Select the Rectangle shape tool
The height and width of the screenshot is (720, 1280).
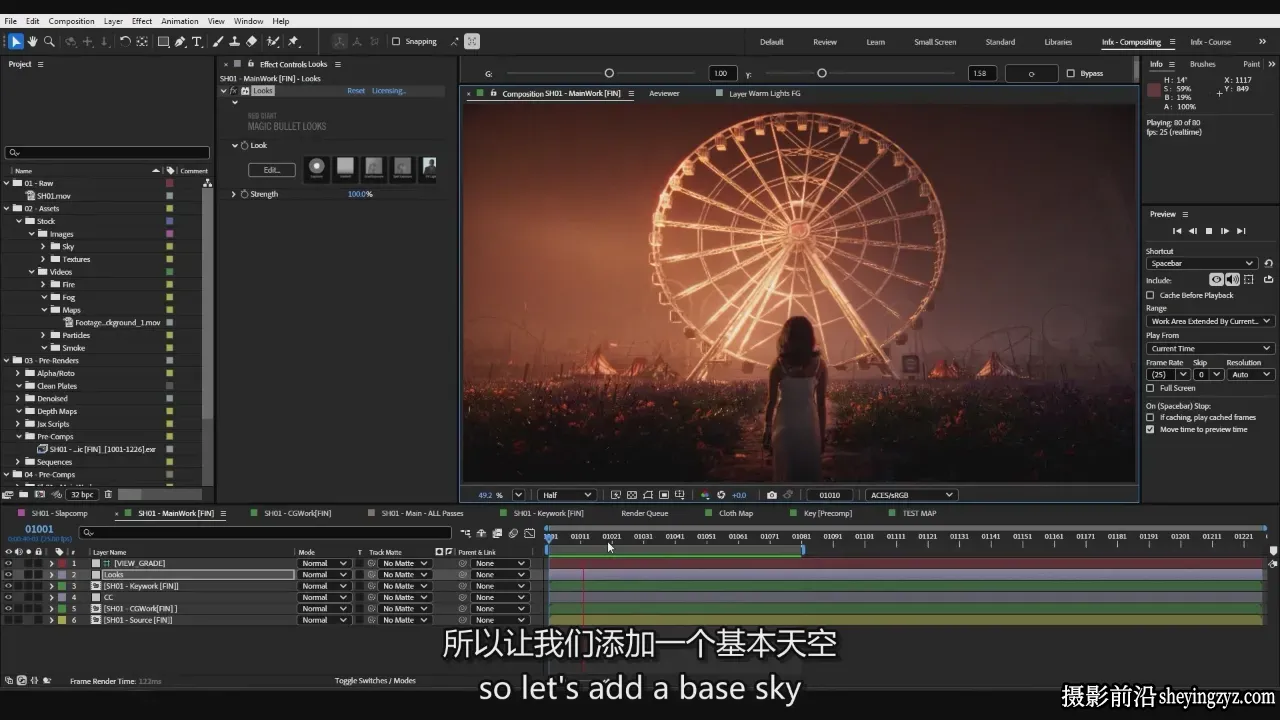click(163, 41)
